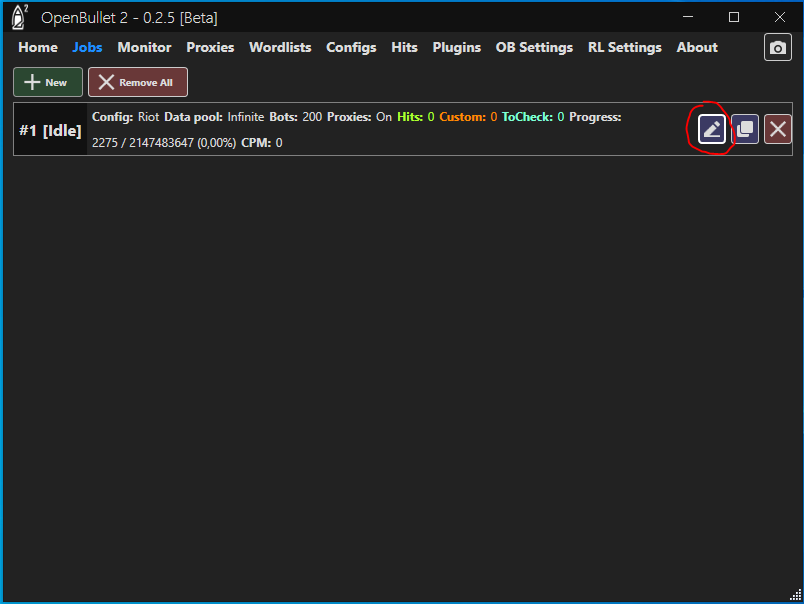Click the Bots: 200 value
This screenshot has height=604, width=804.
[296, 117]
